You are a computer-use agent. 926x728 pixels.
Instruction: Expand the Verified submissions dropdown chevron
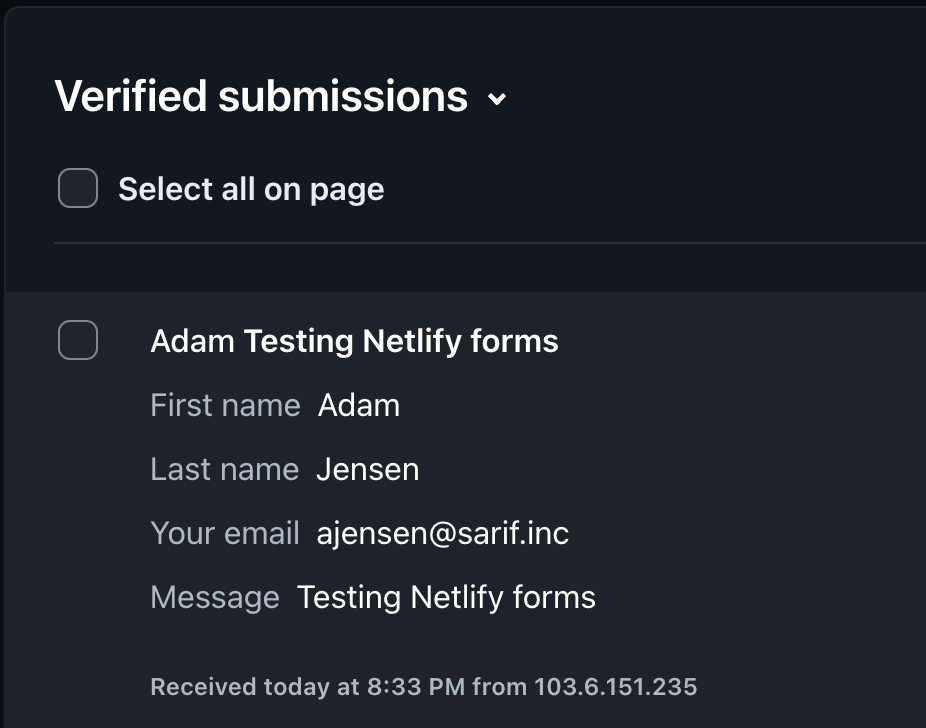(496, 99)
